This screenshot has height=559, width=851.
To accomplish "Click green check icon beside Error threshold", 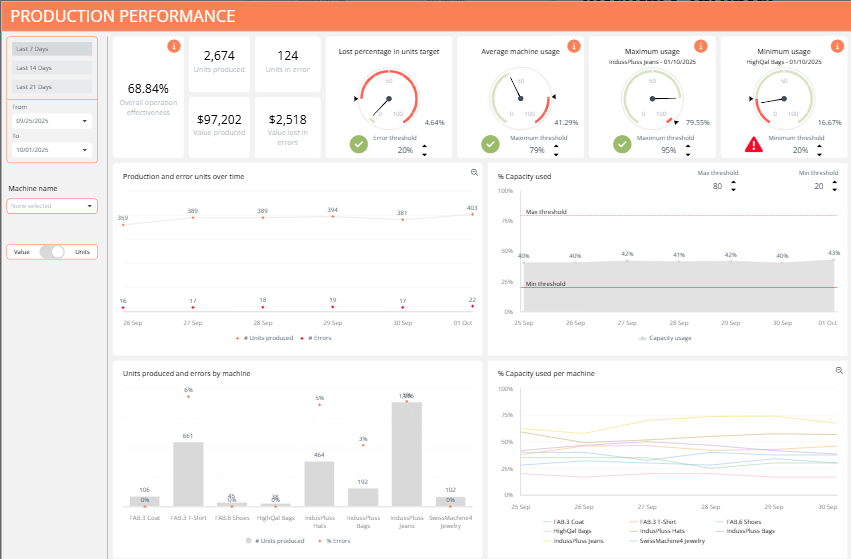I will (x=359, y=145).
